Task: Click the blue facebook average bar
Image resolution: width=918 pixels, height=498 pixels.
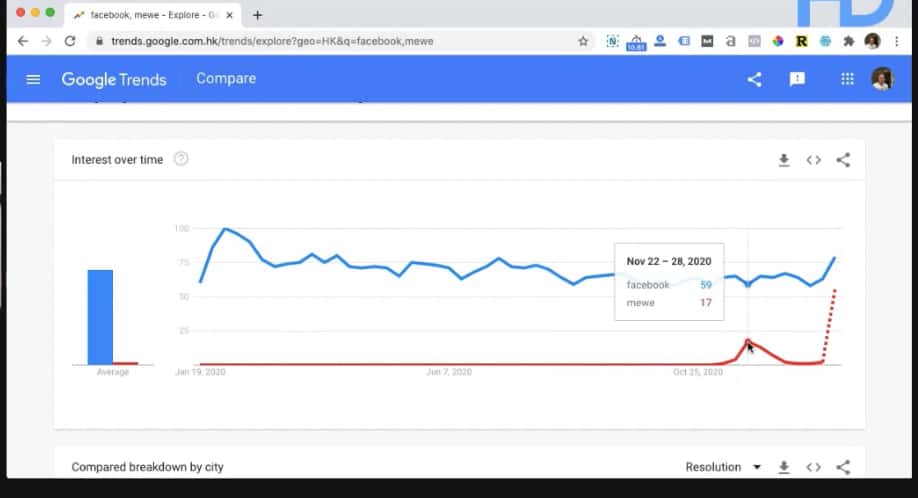Action: 100,317
